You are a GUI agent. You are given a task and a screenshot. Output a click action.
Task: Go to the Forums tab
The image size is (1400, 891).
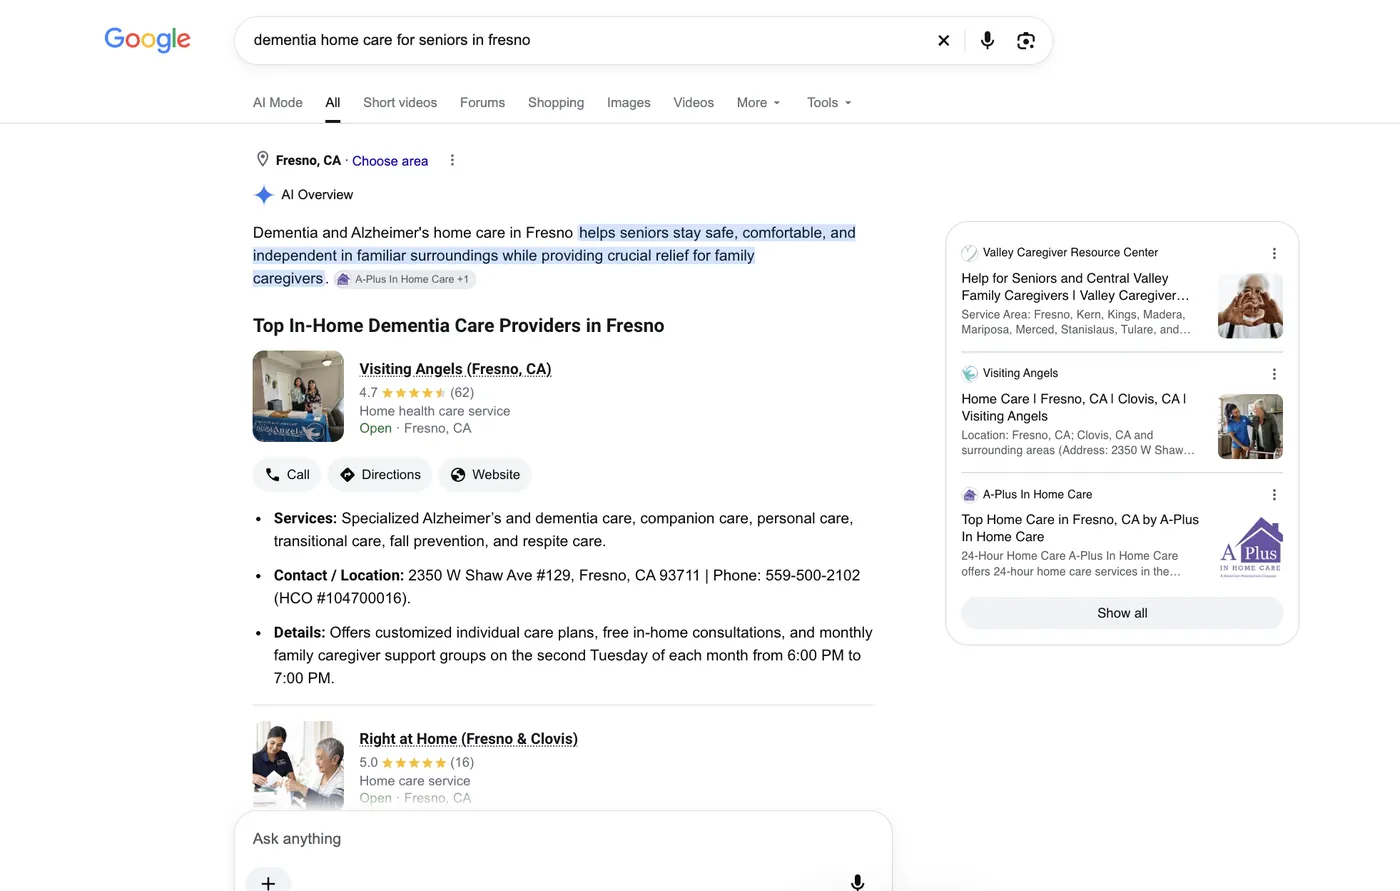(482, 103)
